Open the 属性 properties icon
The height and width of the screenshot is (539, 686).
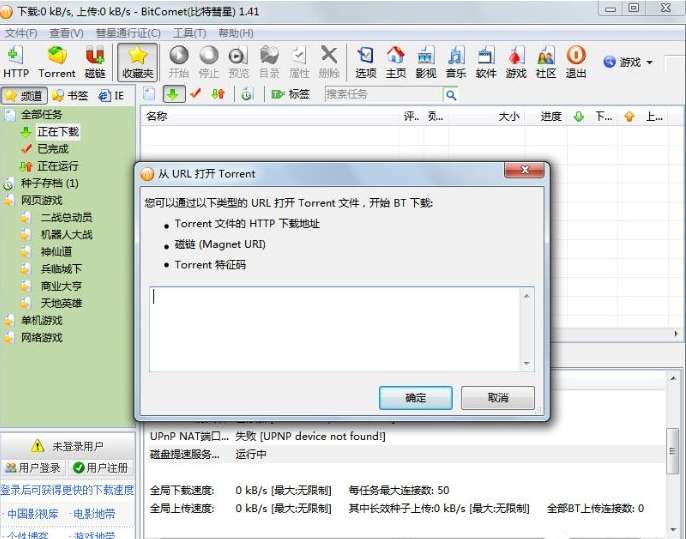click(x=299, y=62)
